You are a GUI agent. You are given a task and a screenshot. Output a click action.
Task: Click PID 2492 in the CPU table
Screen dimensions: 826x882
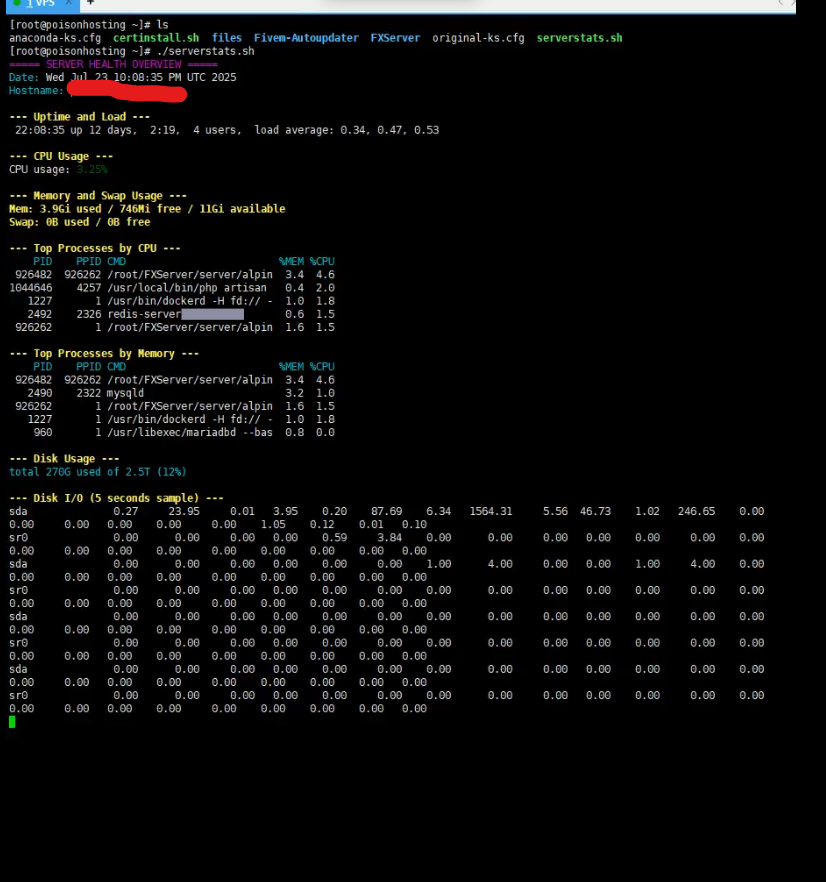(x=39, y=314)
